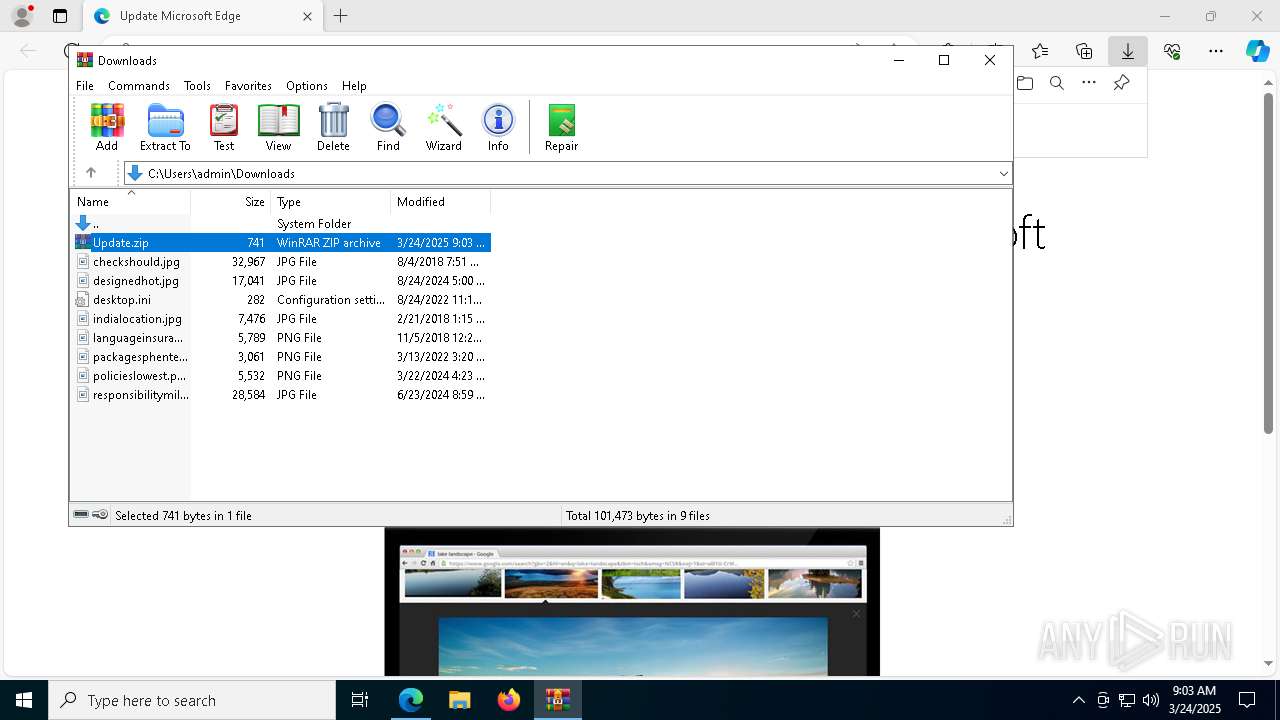Image resolution: width=1280 pixels, height=720 pixels.
Task: Open more options in Edge downloads panel
Action: pos(1089,83)
